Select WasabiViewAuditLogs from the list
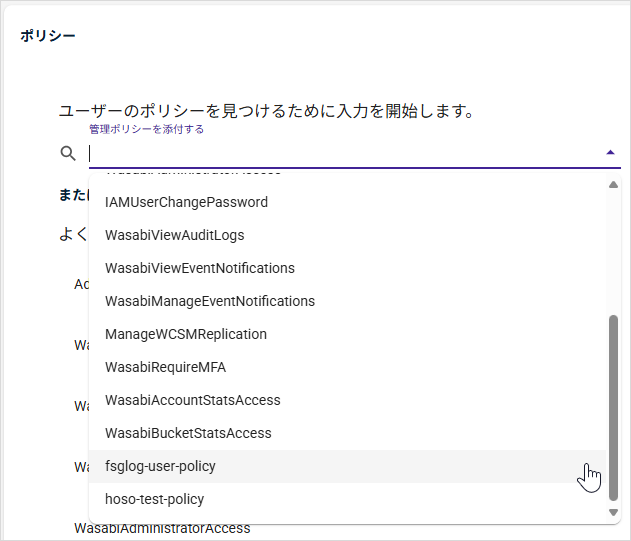Image resolution: width=631 pixels, height=541 pixels. pyautogui.click(x=174, y=235)
